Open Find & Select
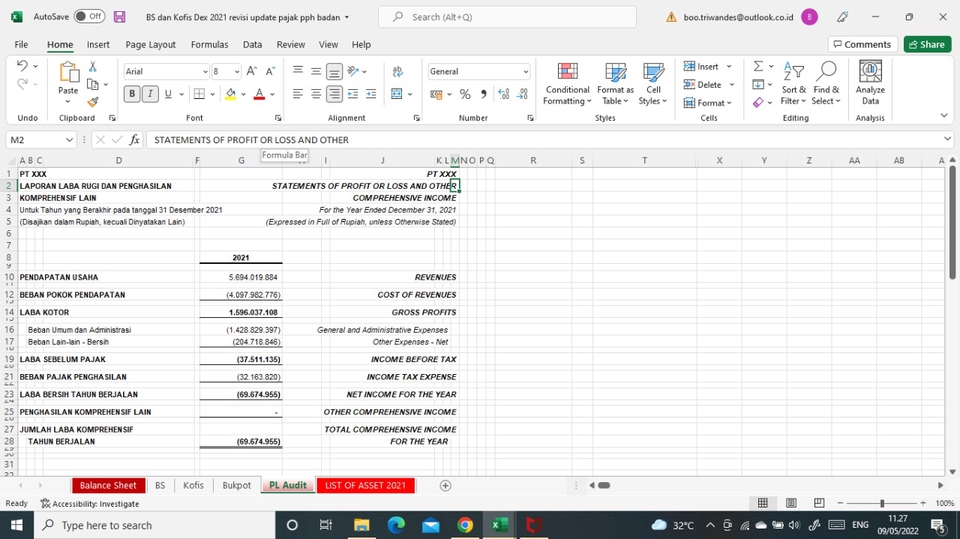The height and width of the screenshot is (539, 960). [x=827, y=83]
